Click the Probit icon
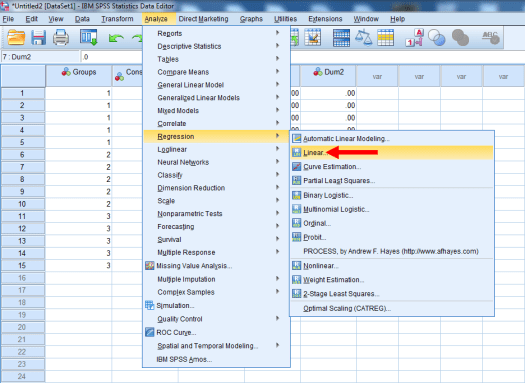 (296, 237)
